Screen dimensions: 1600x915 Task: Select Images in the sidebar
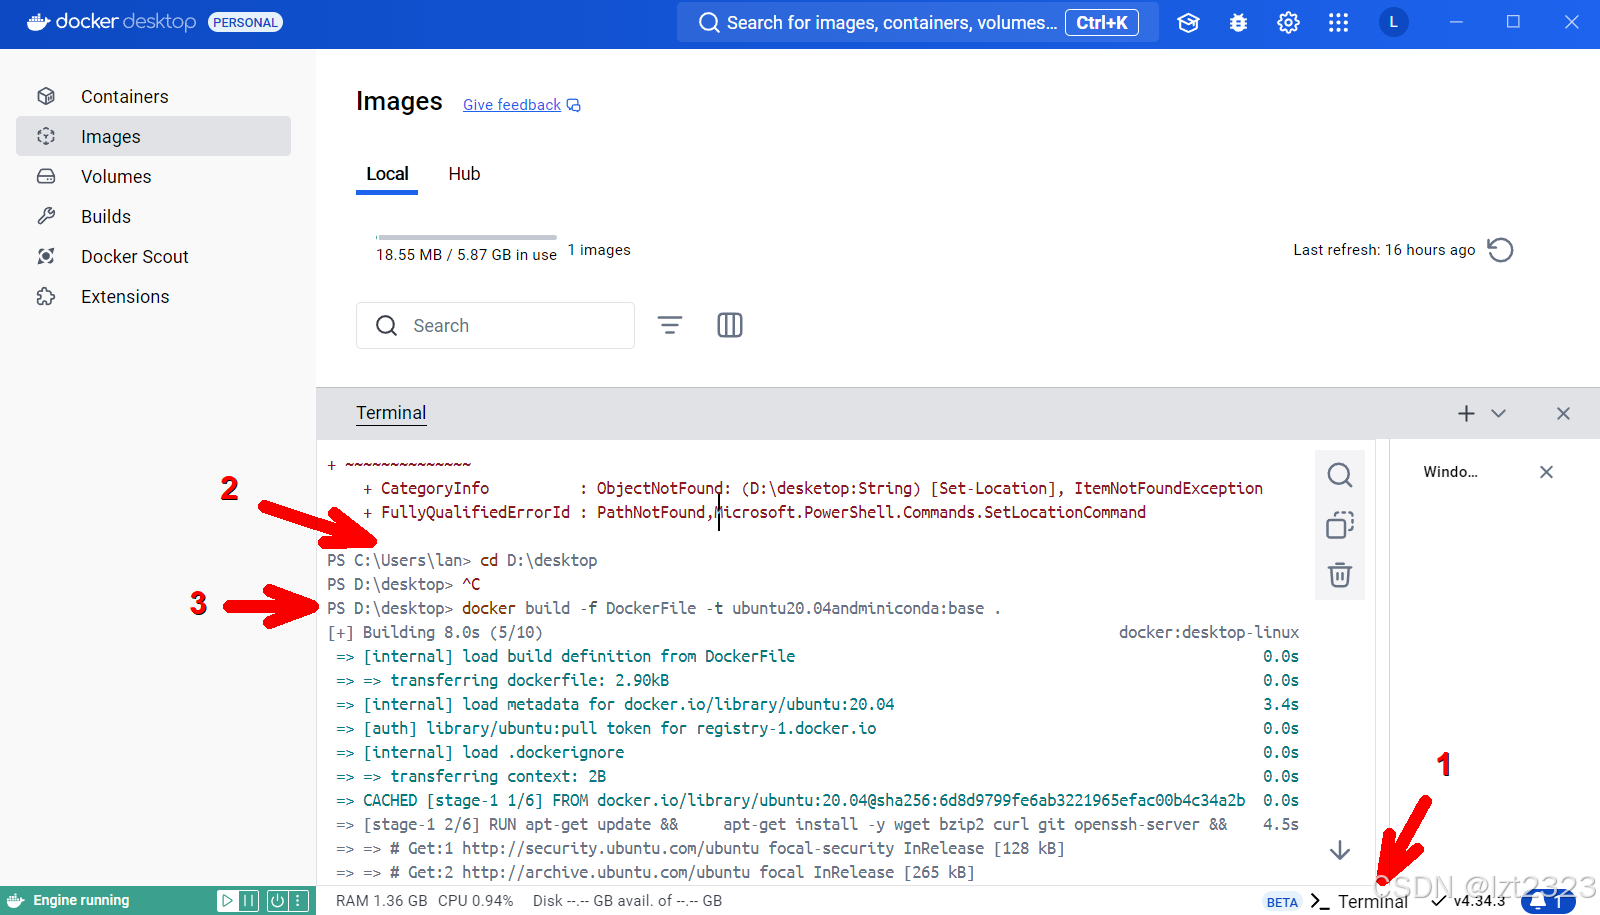tap(153, 136)
